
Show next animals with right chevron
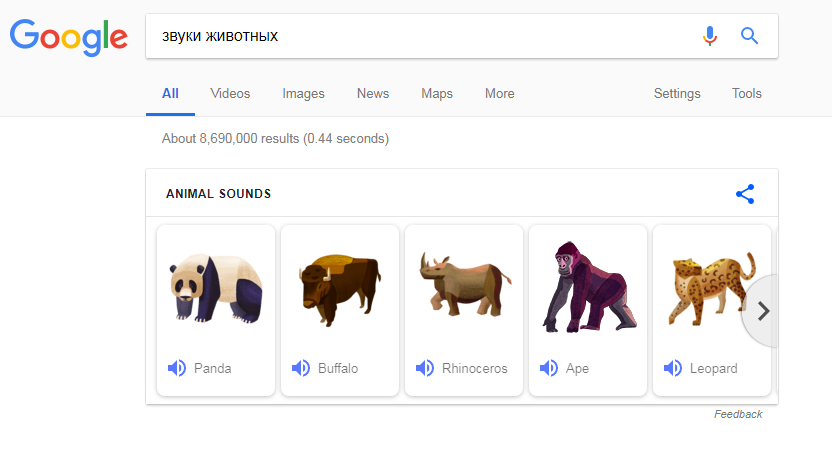tap(764, 311)
